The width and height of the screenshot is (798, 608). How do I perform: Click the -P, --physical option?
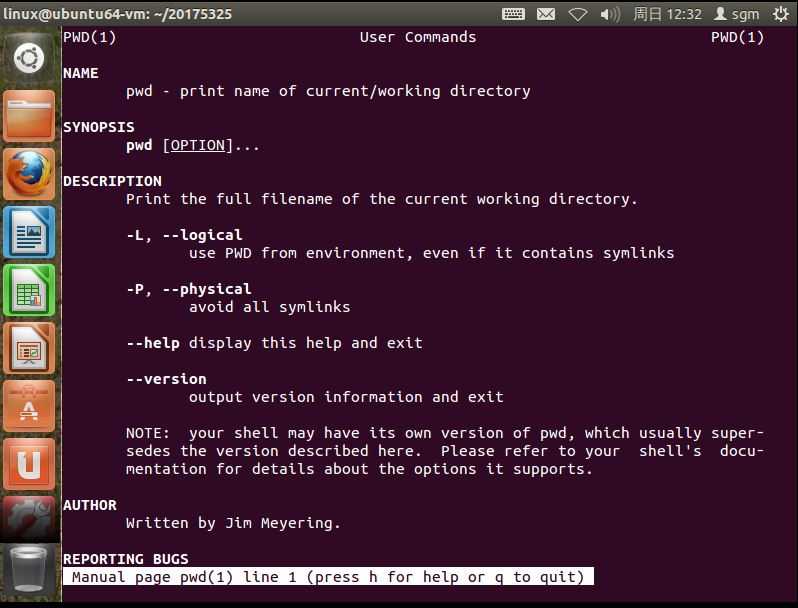189,289
